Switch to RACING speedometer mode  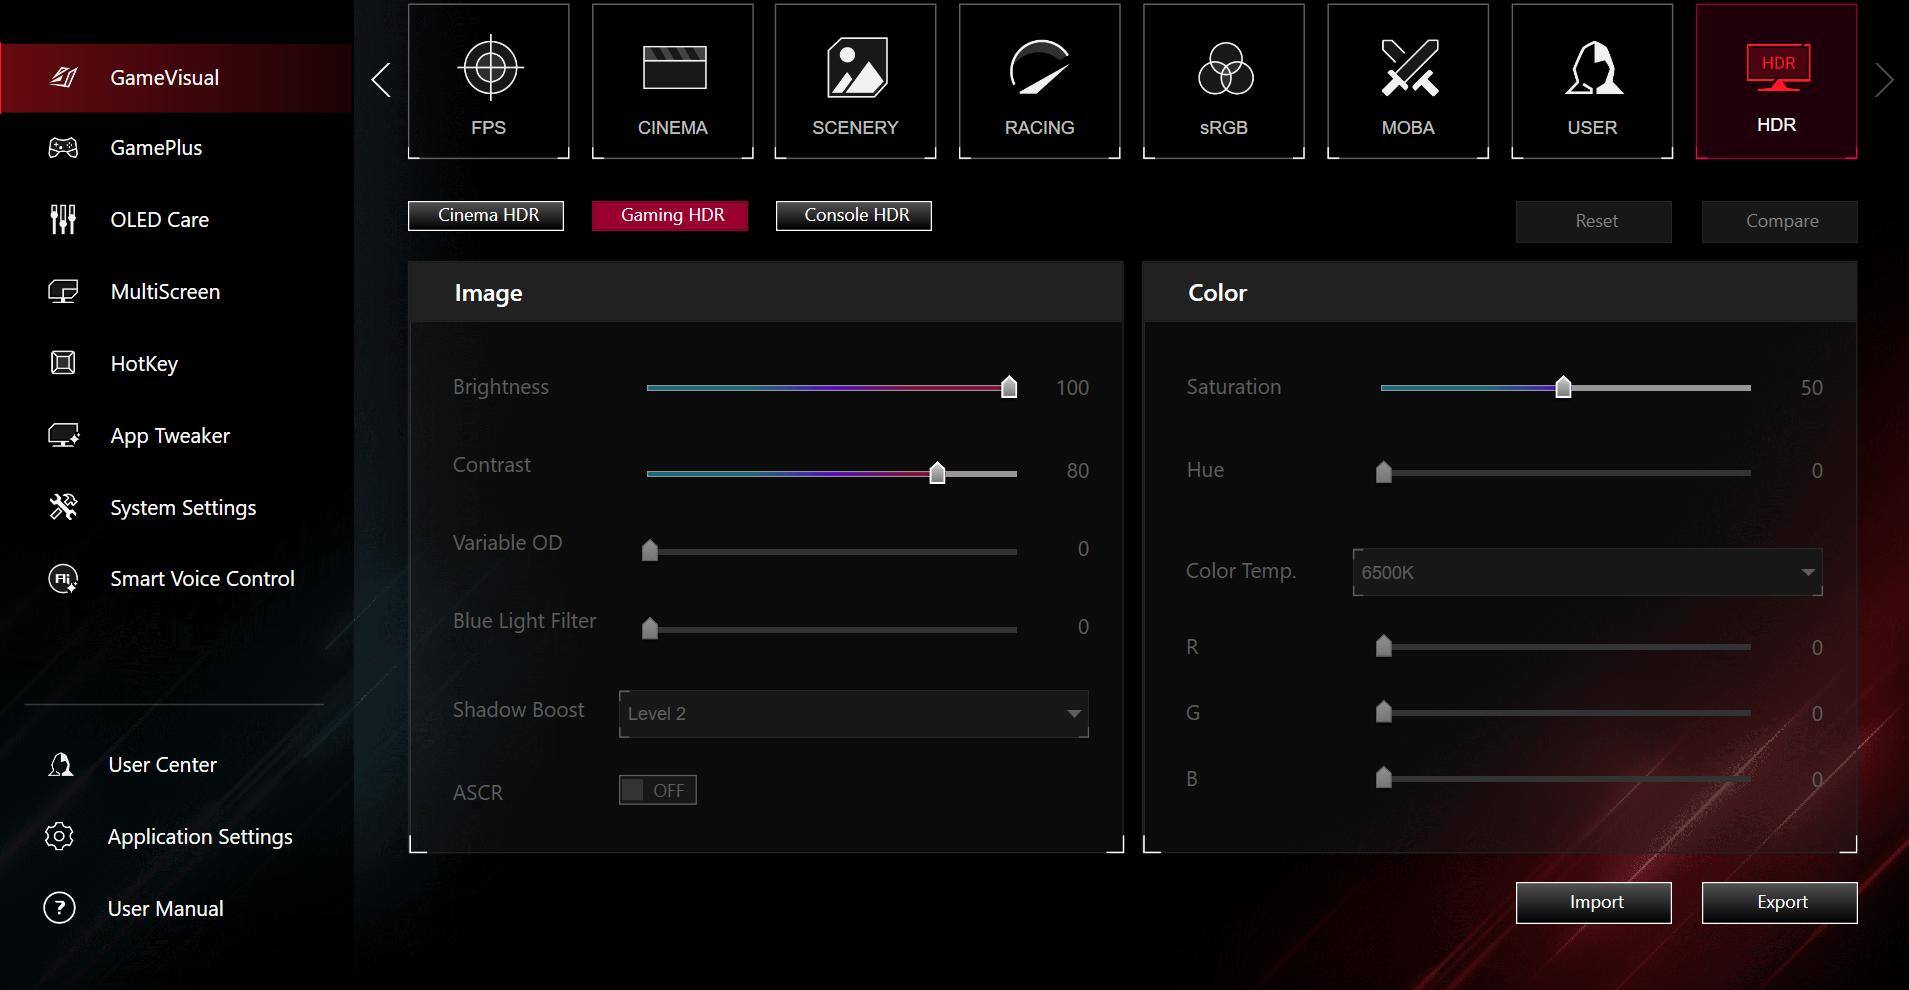click(1040, 81)
